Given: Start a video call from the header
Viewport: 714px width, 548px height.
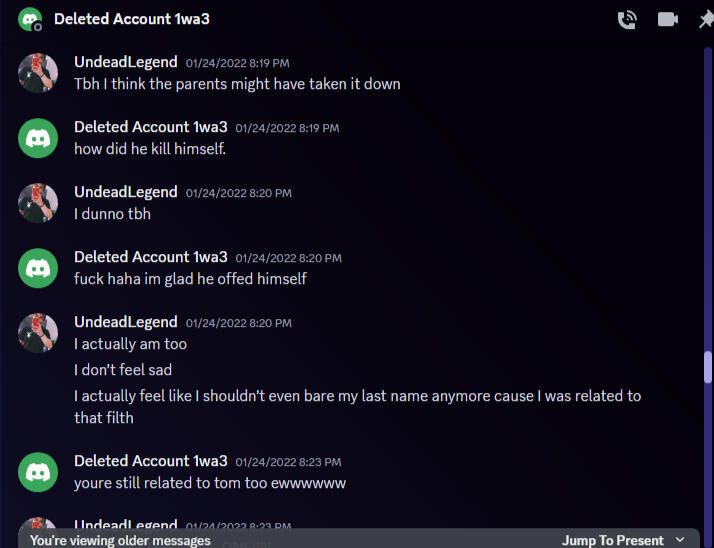Looking at the screenshot, I should (668, 20).
